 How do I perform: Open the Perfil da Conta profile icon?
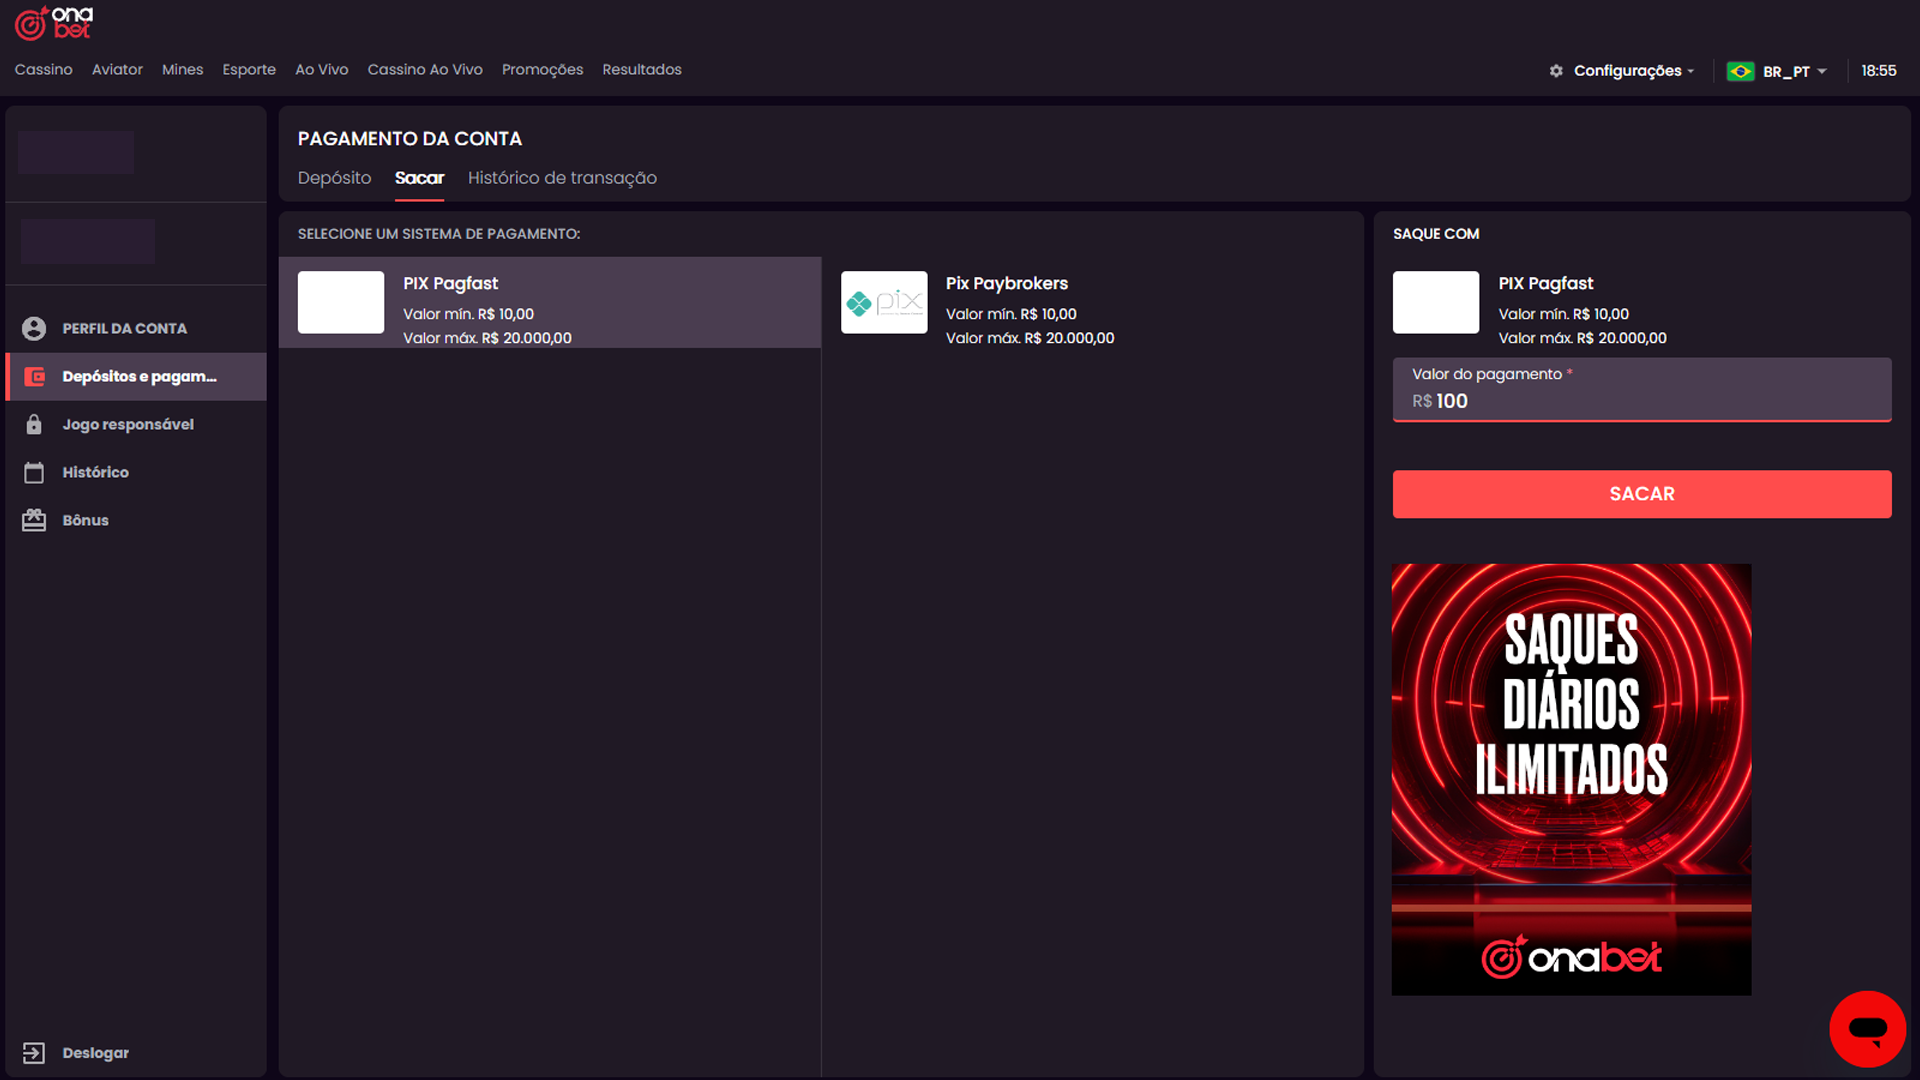[34, 329]
